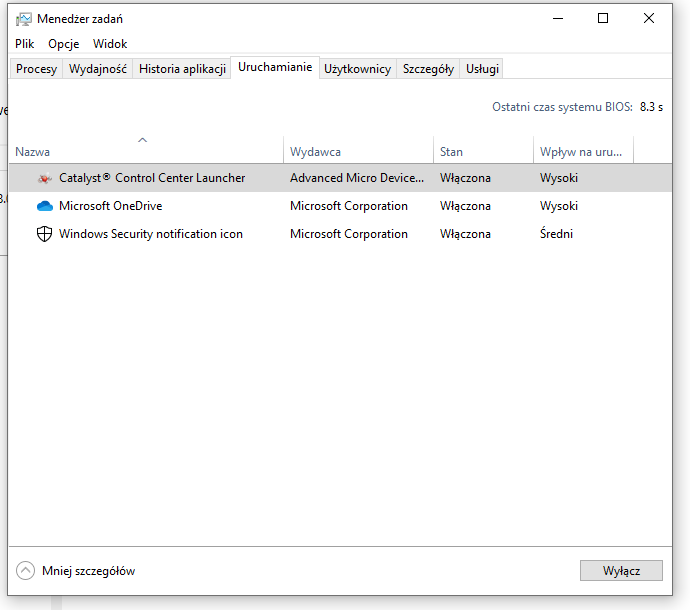The height and width of the screenshot is (610, 690).
Task: Click the Wyłącz button
Action: point(621,571)
